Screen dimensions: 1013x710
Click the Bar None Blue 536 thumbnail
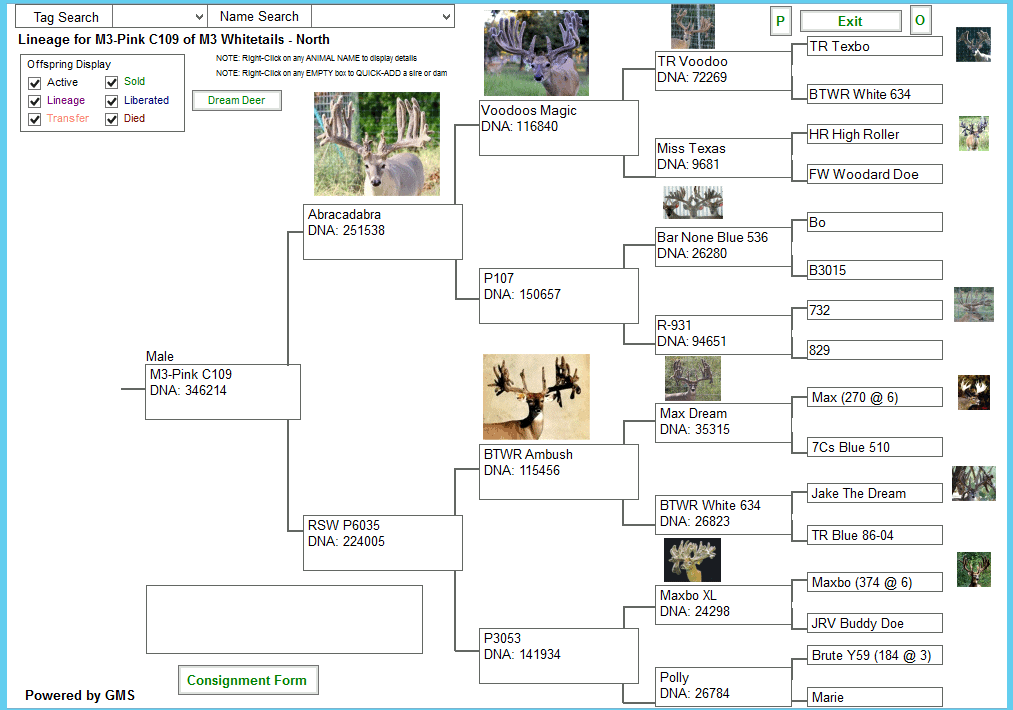tap(692, 203)
